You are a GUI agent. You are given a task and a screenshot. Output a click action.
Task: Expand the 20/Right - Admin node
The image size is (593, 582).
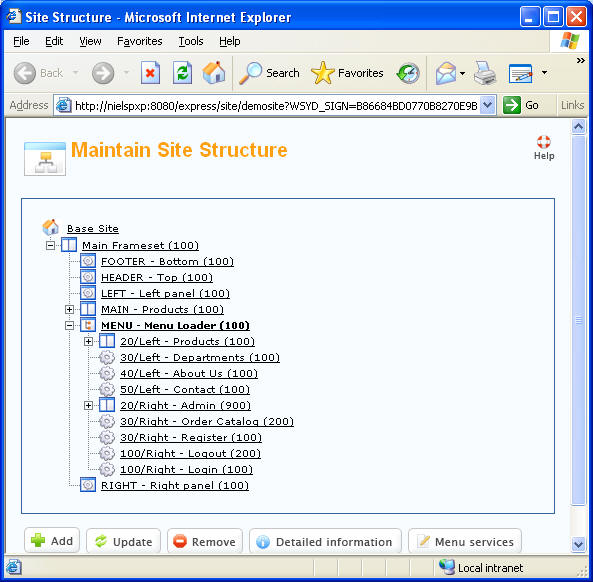coord(88,405)
